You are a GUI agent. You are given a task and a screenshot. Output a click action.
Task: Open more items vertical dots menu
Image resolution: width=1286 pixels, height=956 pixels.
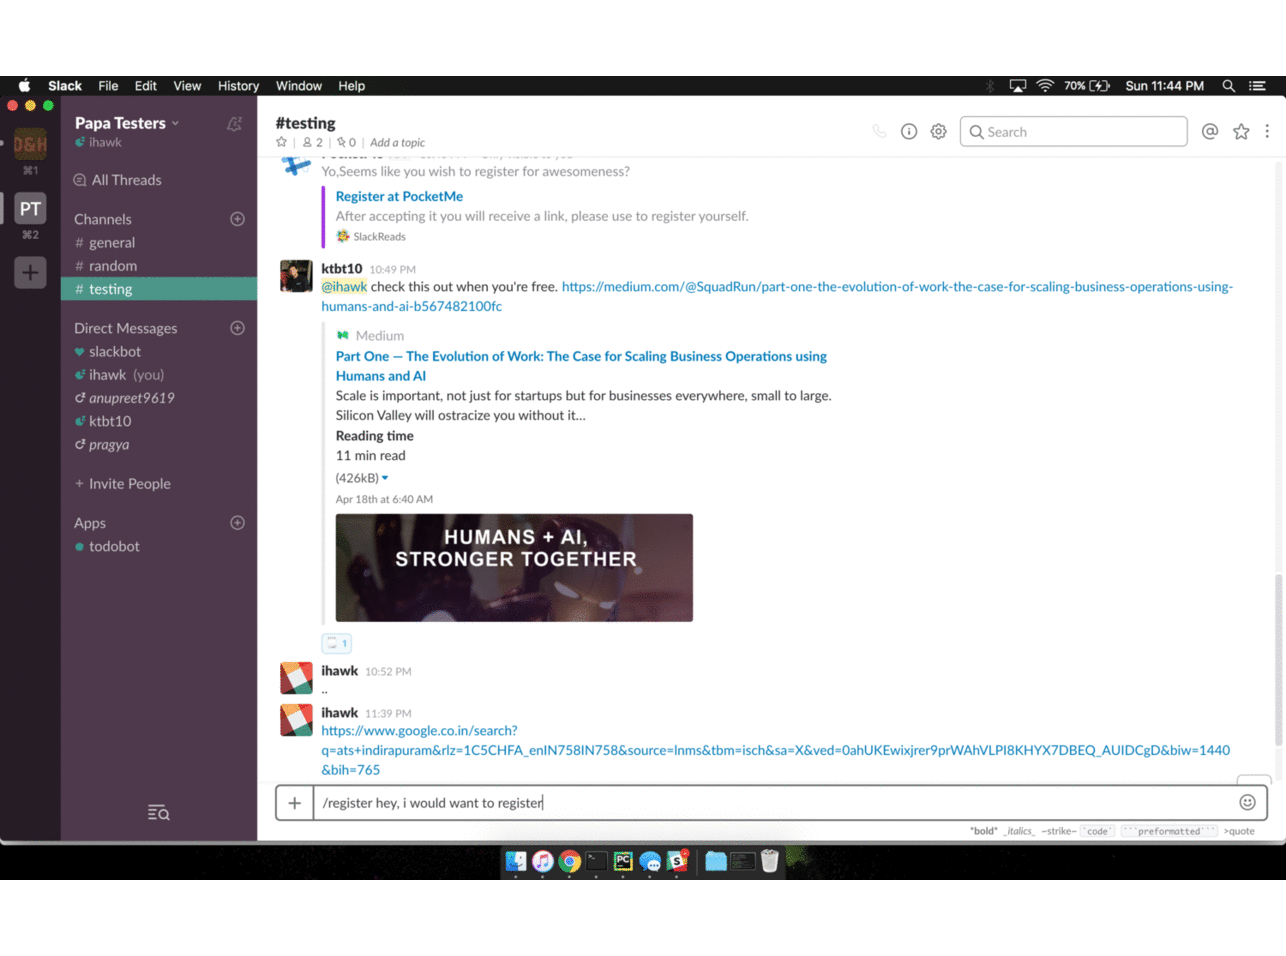1267,131
